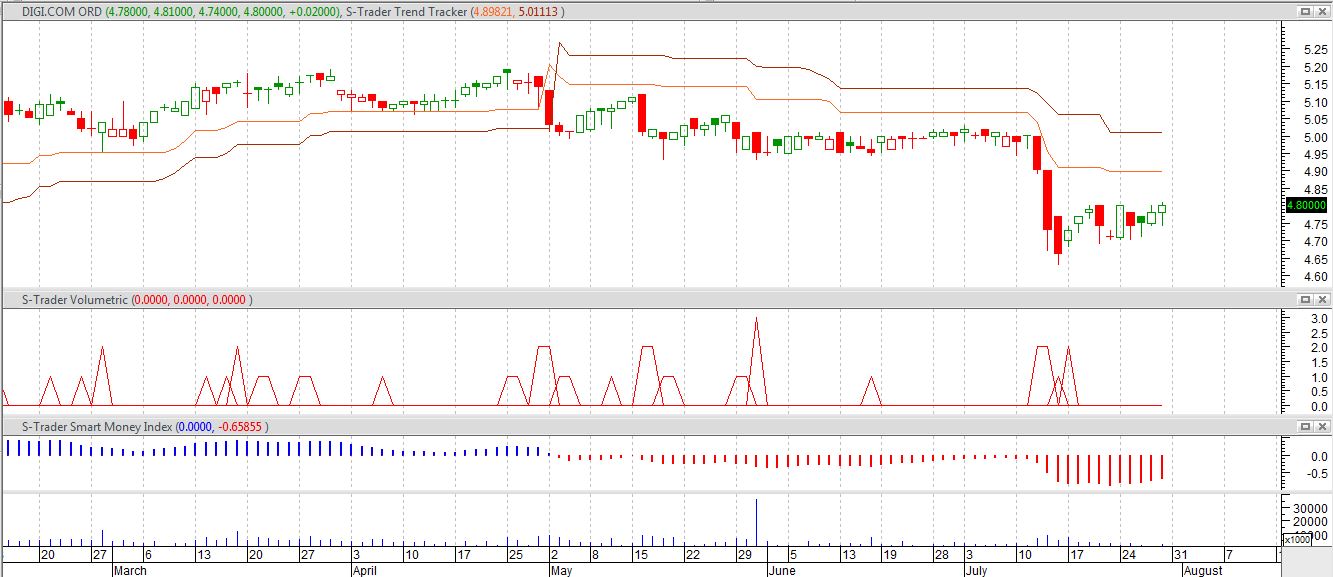This screenshot has height=577, width=1333.
Task: Click the August month label
Action: coord(1202,571)
